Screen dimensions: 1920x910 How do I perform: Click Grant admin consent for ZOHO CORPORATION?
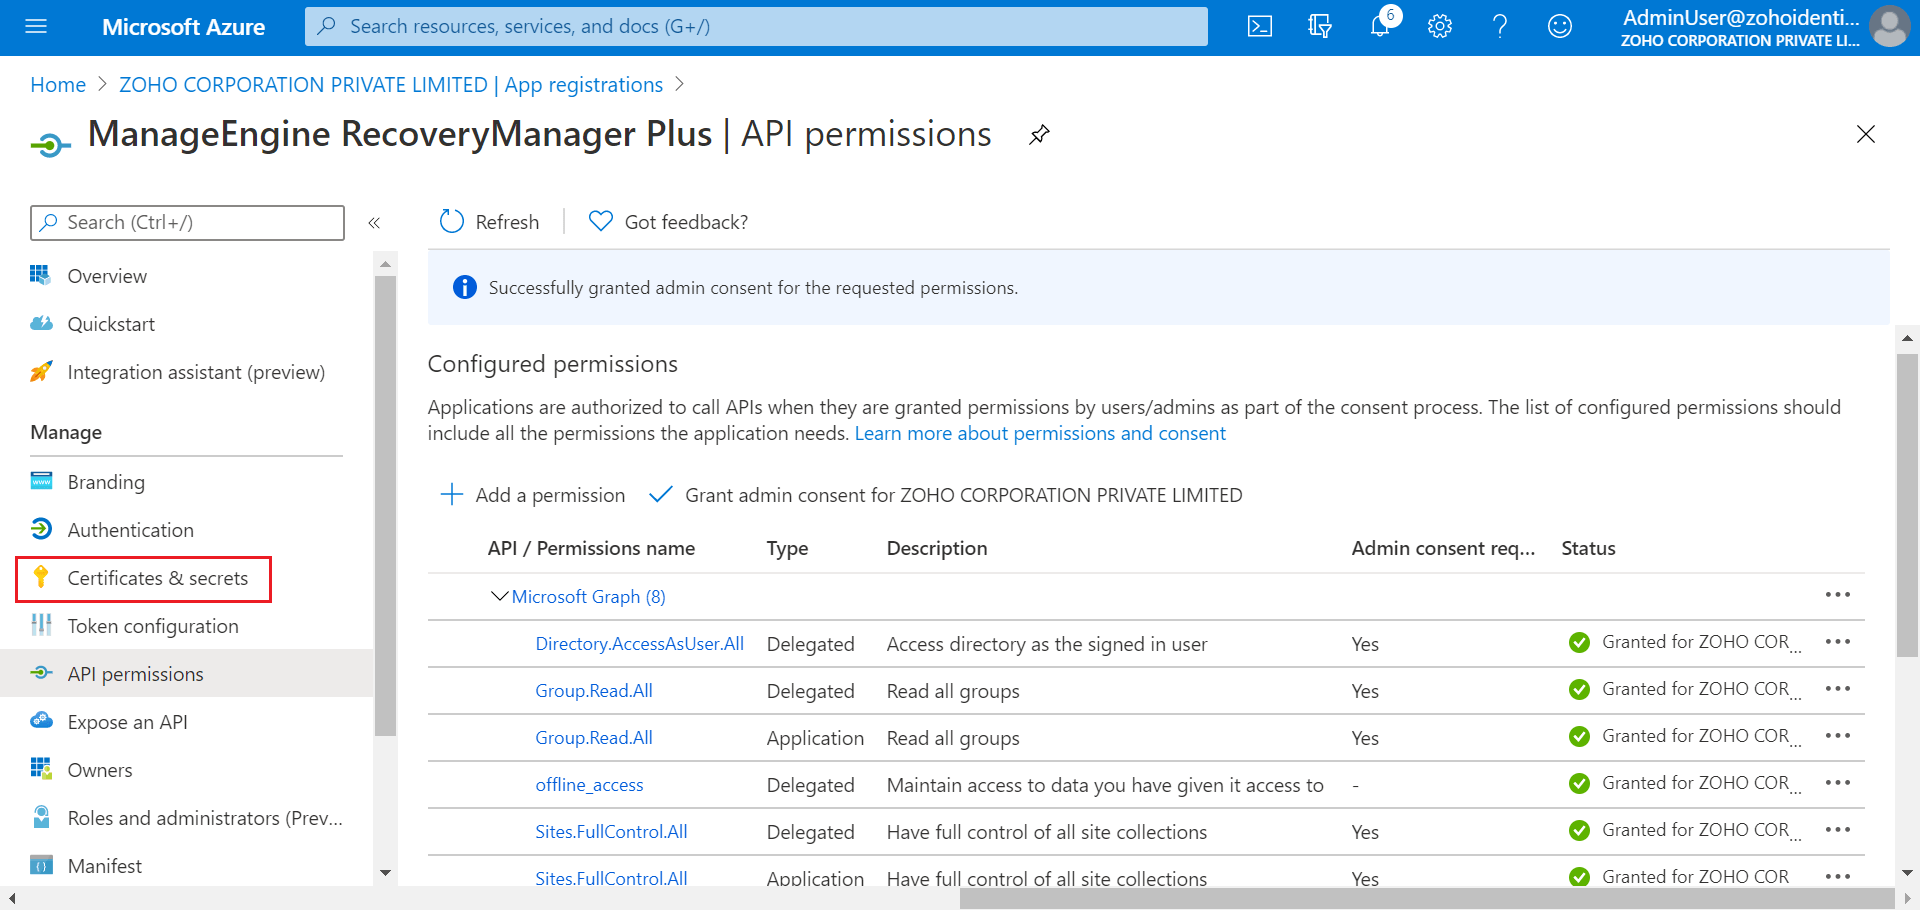tap(946, 495)
